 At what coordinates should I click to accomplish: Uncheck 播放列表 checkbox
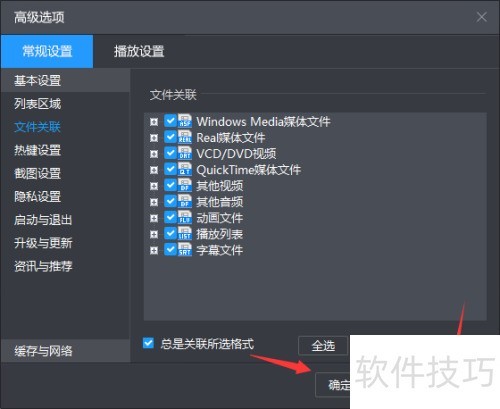(x=170, y=233)
